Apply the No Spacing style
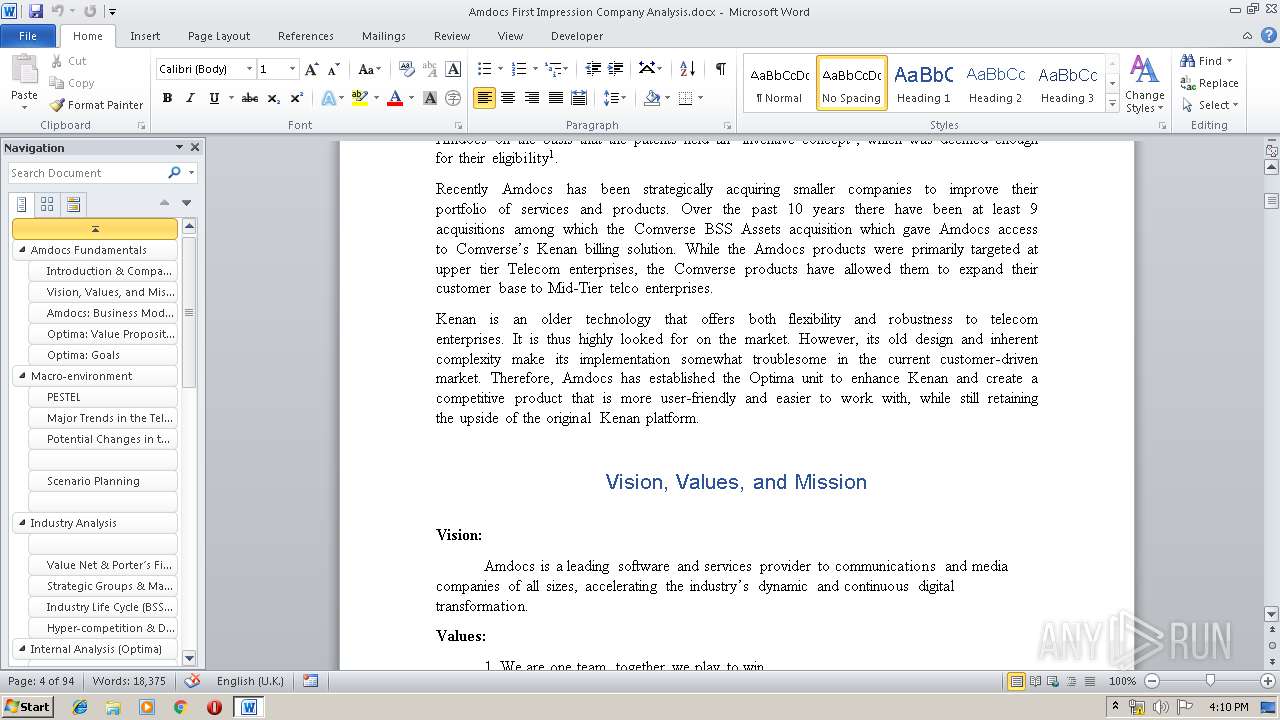Viewport: 1280px width, 720px height. [x=851, y=83]
